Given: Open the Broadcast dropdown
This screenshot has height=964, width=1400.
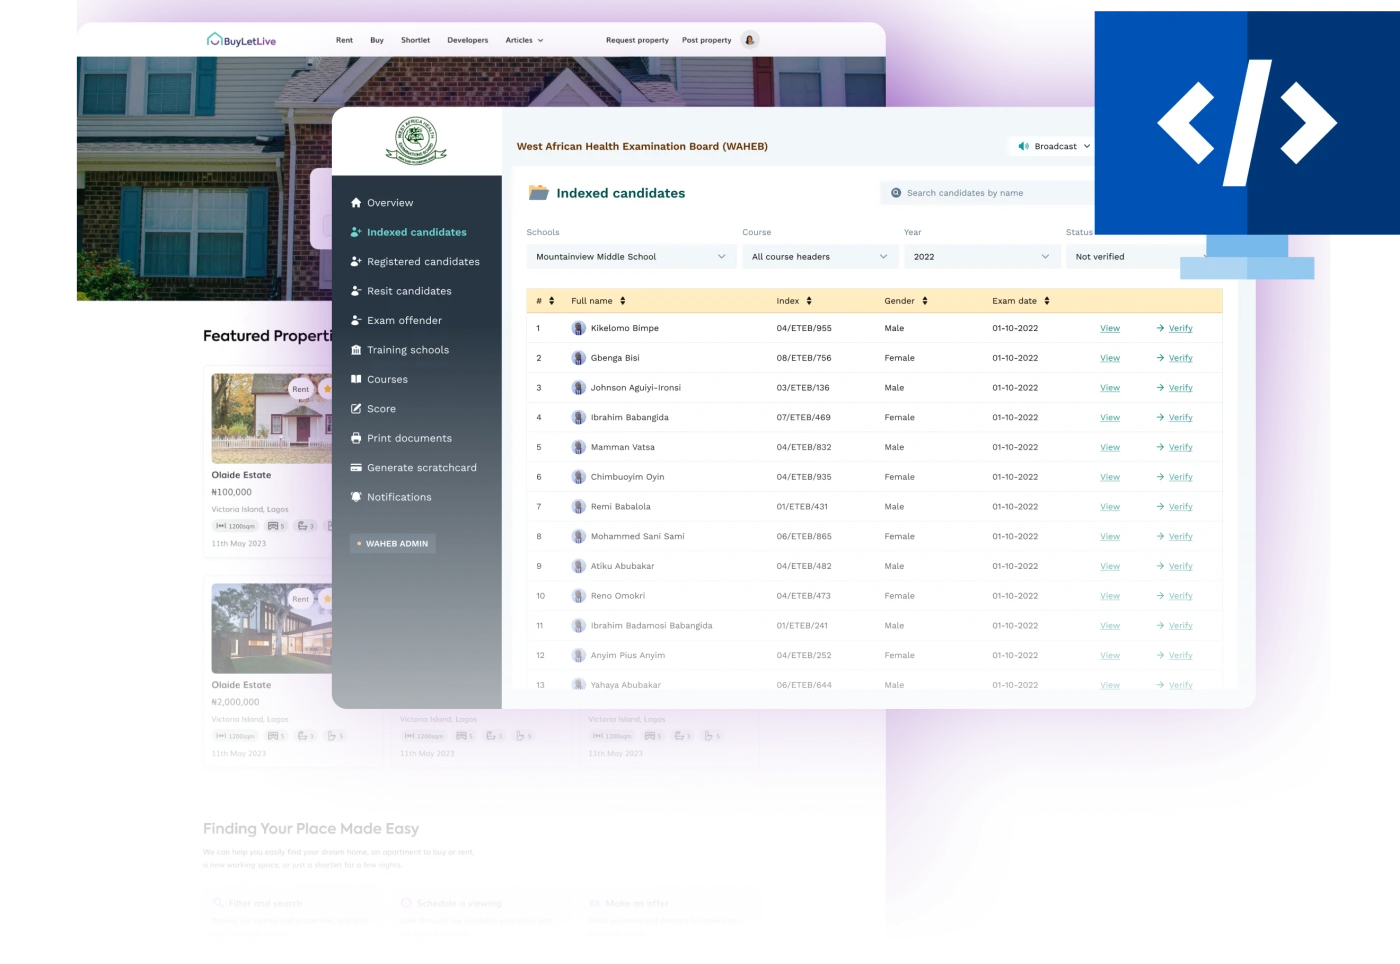Looking at the screenshot, I should [x=1053, y=146].
